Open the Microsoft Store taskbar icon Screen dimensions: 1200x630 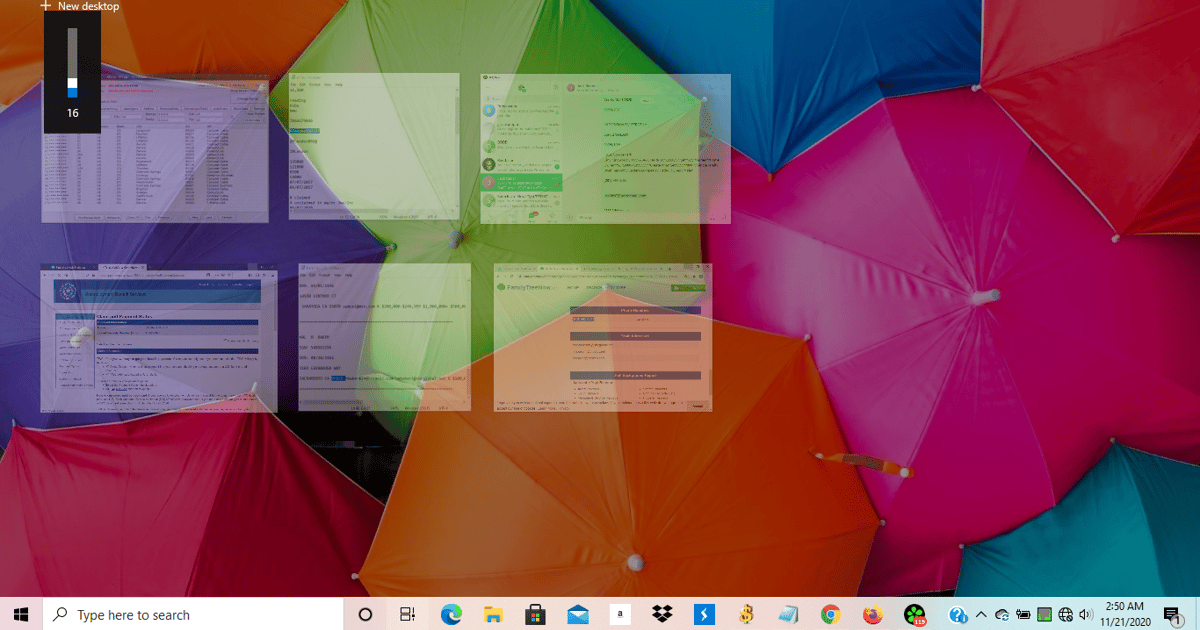(535, 614)
